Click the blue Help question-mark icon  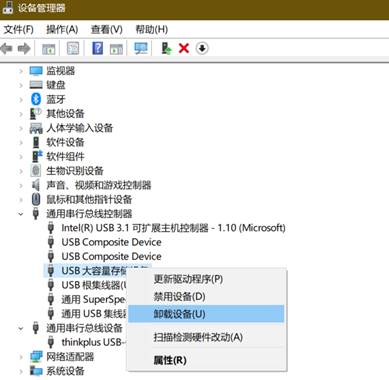pyautogui.click(x=97, y=49)
